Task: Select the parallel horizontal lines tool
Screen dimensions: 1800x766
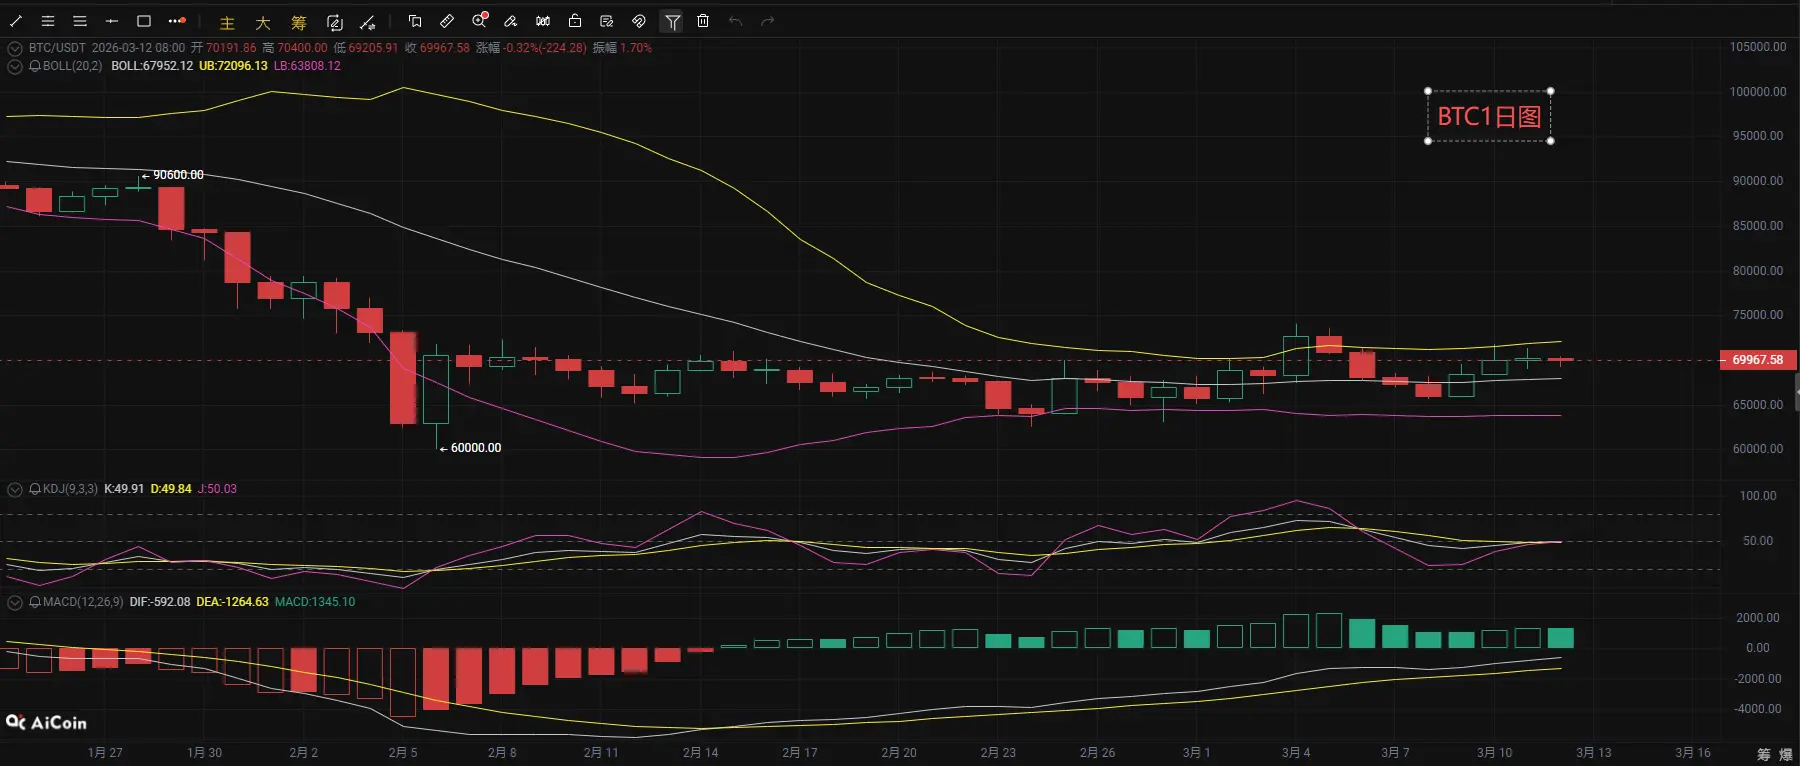Action: 80,21
